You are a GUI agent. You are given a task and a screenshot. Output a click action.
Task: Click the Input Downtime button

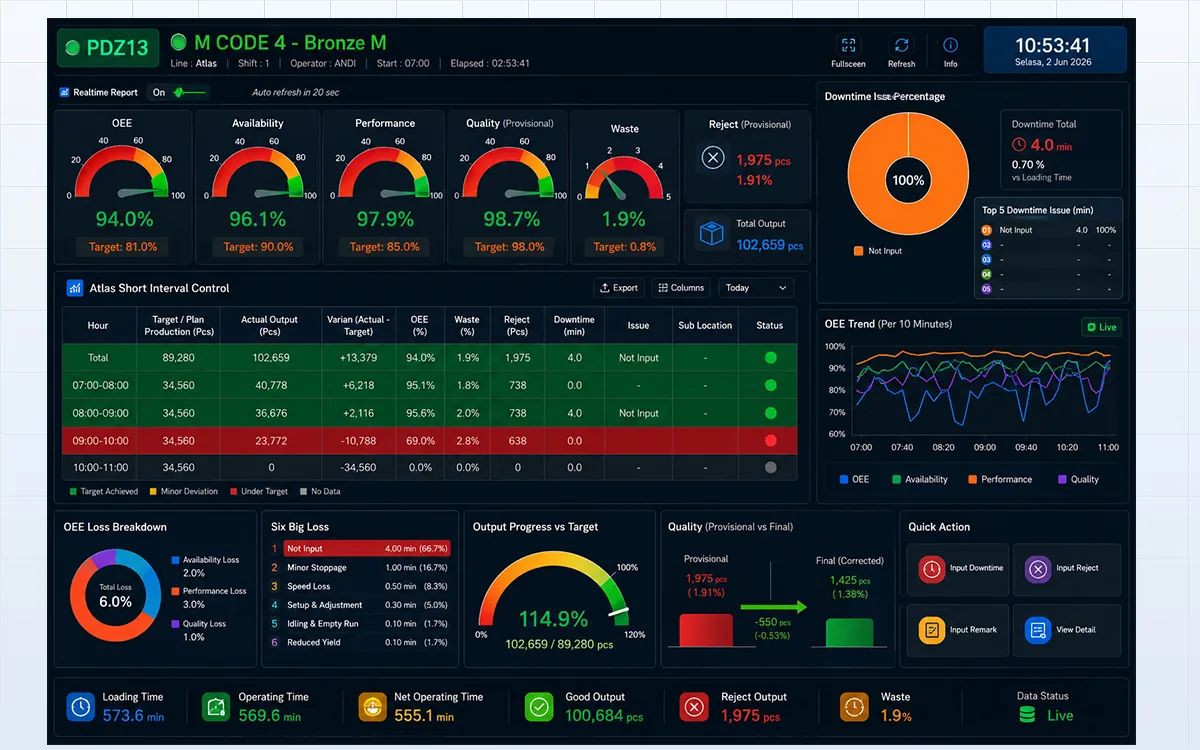tap(960, 569)
